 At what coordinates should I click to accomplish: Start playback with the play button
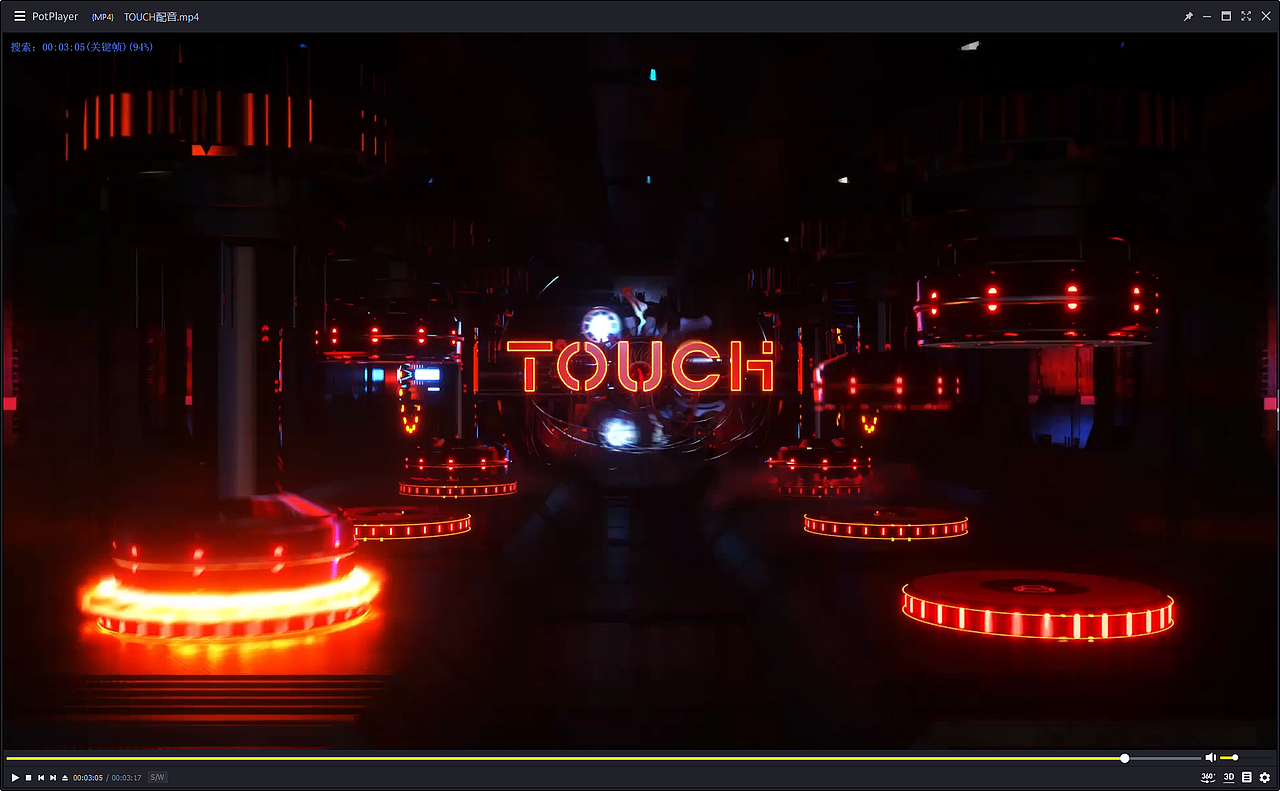14,777
